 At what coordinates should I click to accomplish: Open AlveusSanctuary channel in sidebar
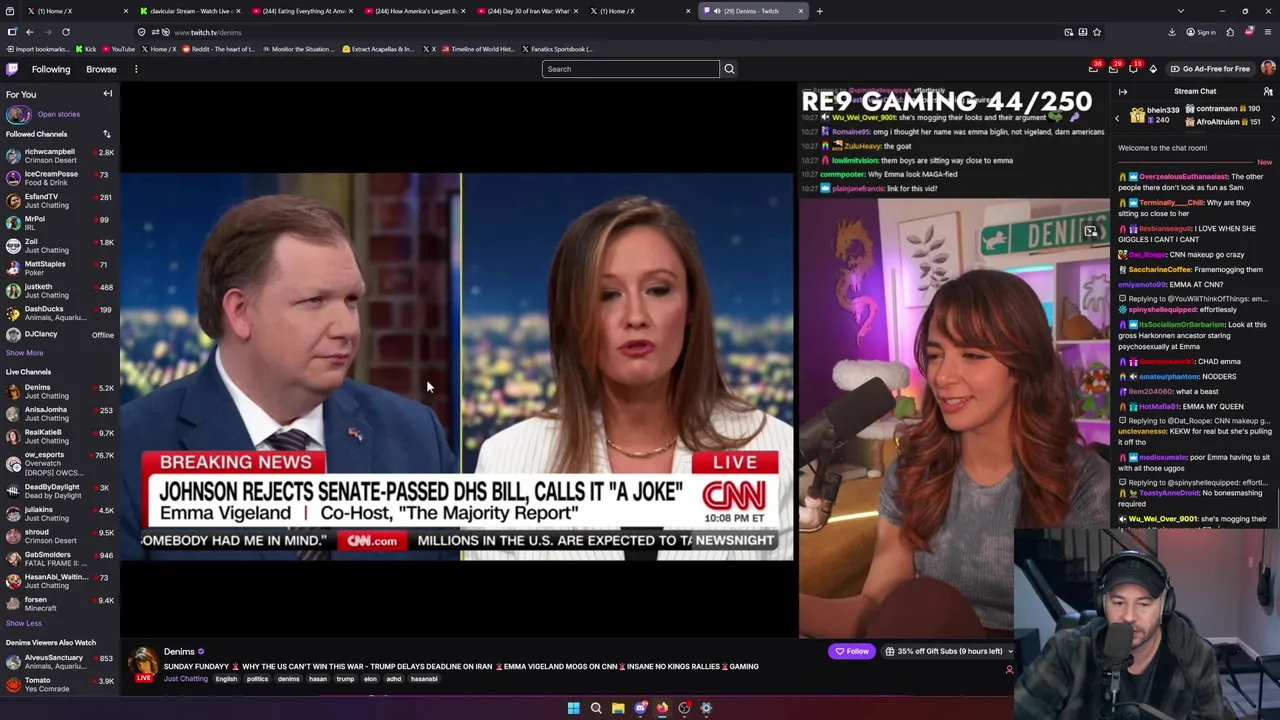(60, 662)
